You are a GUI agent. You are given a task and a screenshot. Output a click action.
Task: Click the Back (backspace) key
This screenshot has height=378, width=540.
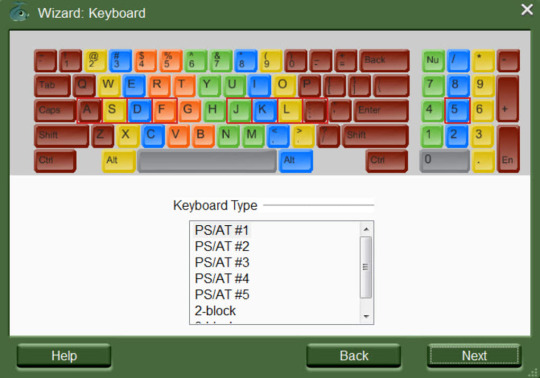point(384,61)
